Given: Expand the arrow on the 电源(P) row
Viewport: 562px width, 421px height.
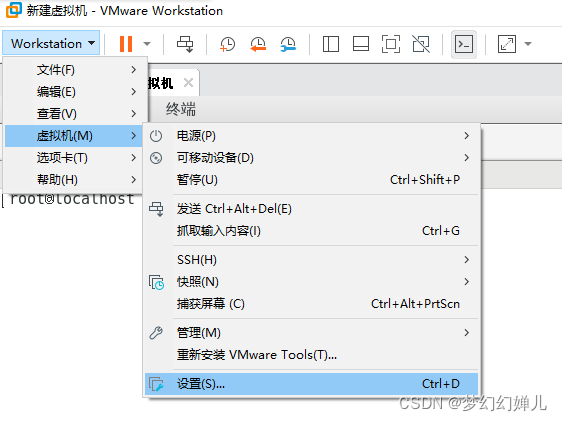Looking at the screenshot, I should (x=466, y=136).
